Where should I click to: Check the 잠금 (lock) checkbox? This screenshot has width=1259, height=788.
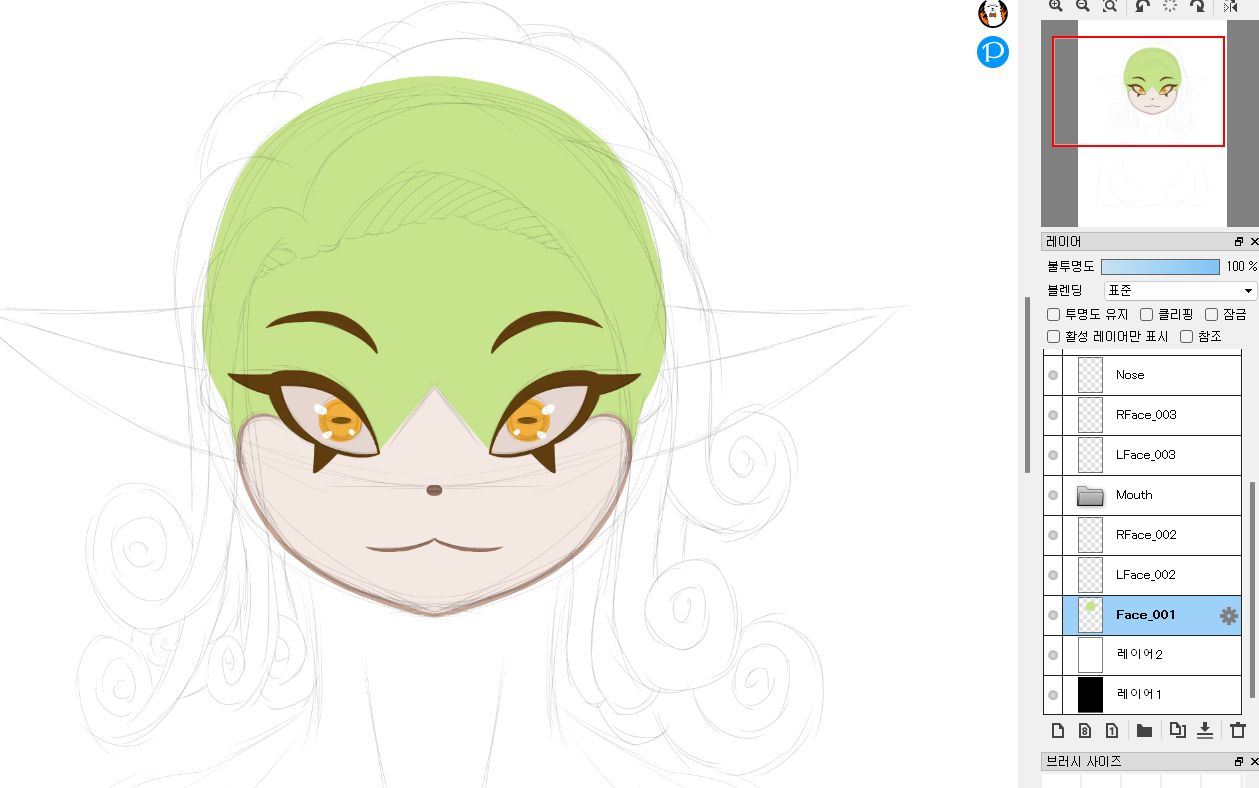tap(1212, 315)
